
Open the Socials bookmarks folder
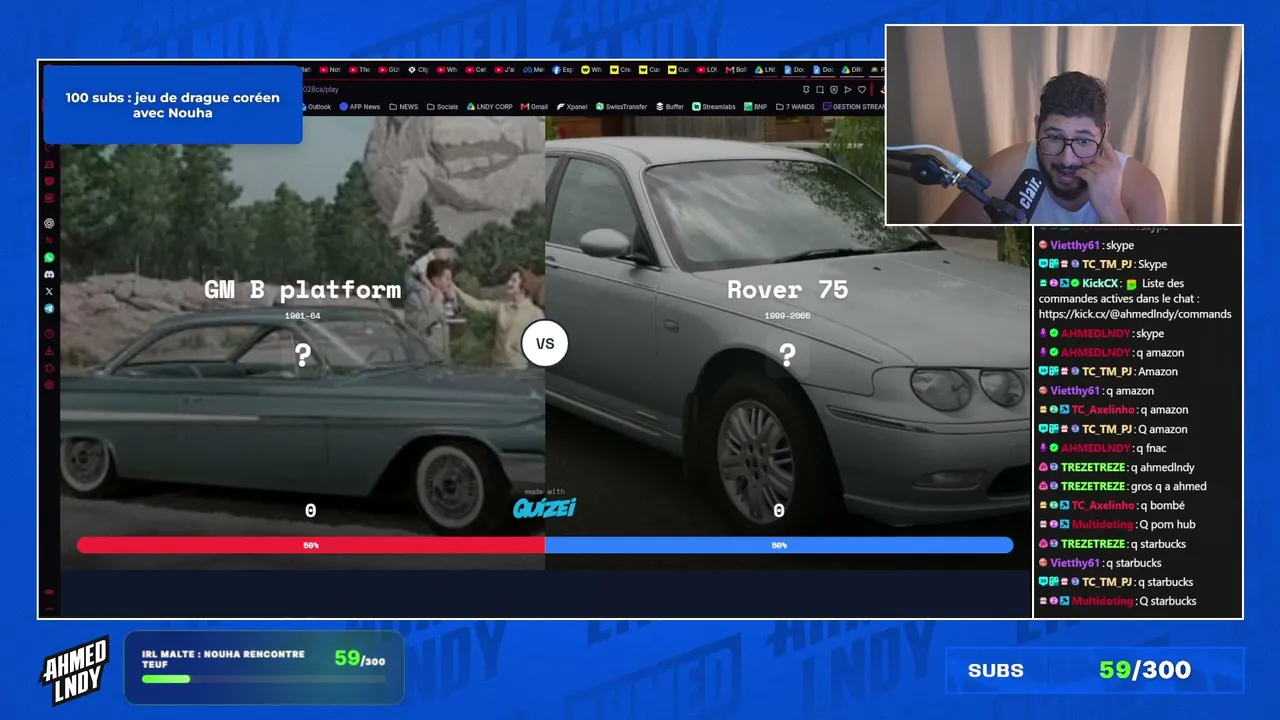[x=442, y=106]
